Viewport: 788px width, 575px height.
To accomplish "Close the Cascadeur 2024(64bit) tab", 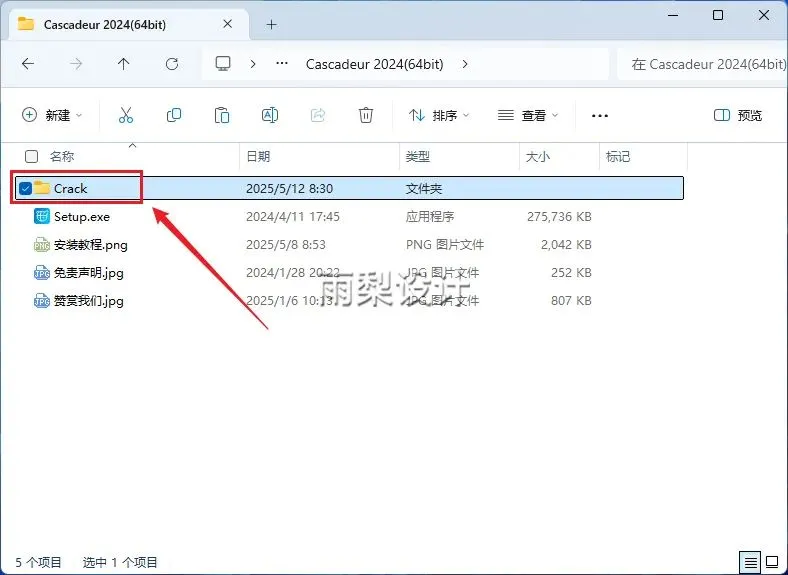I will [x=228, y=24].
